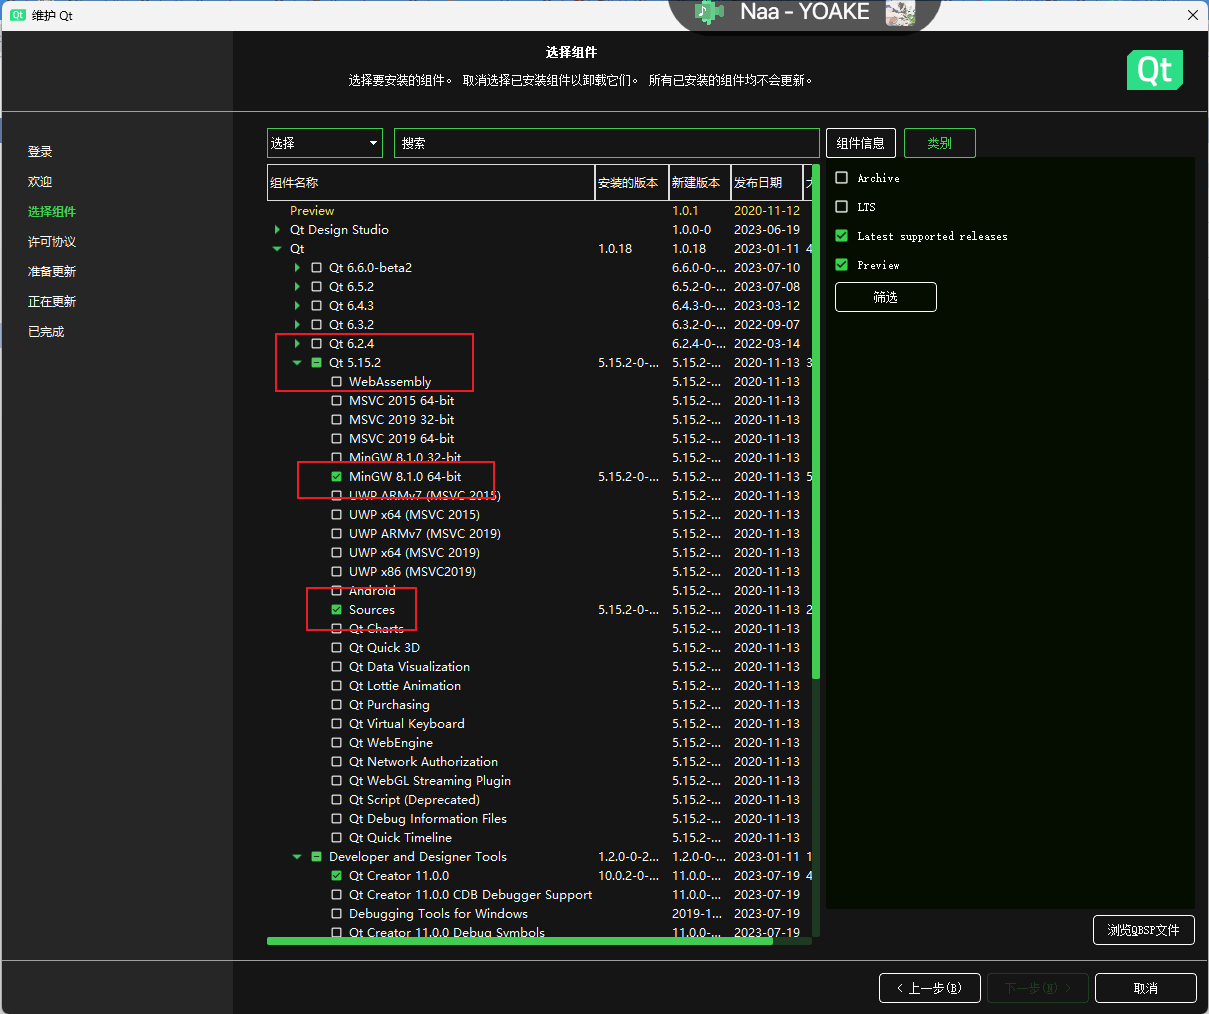Select Debugging Tools for Windows row
This screenshot has height=1014, width=1209.
click(x=539, y=914)
